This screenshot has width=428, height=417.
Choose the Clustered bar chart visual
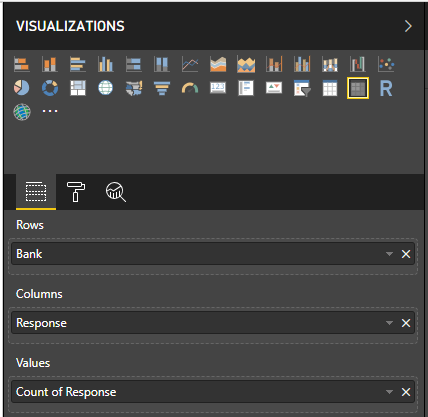click(x=78, y=64)
